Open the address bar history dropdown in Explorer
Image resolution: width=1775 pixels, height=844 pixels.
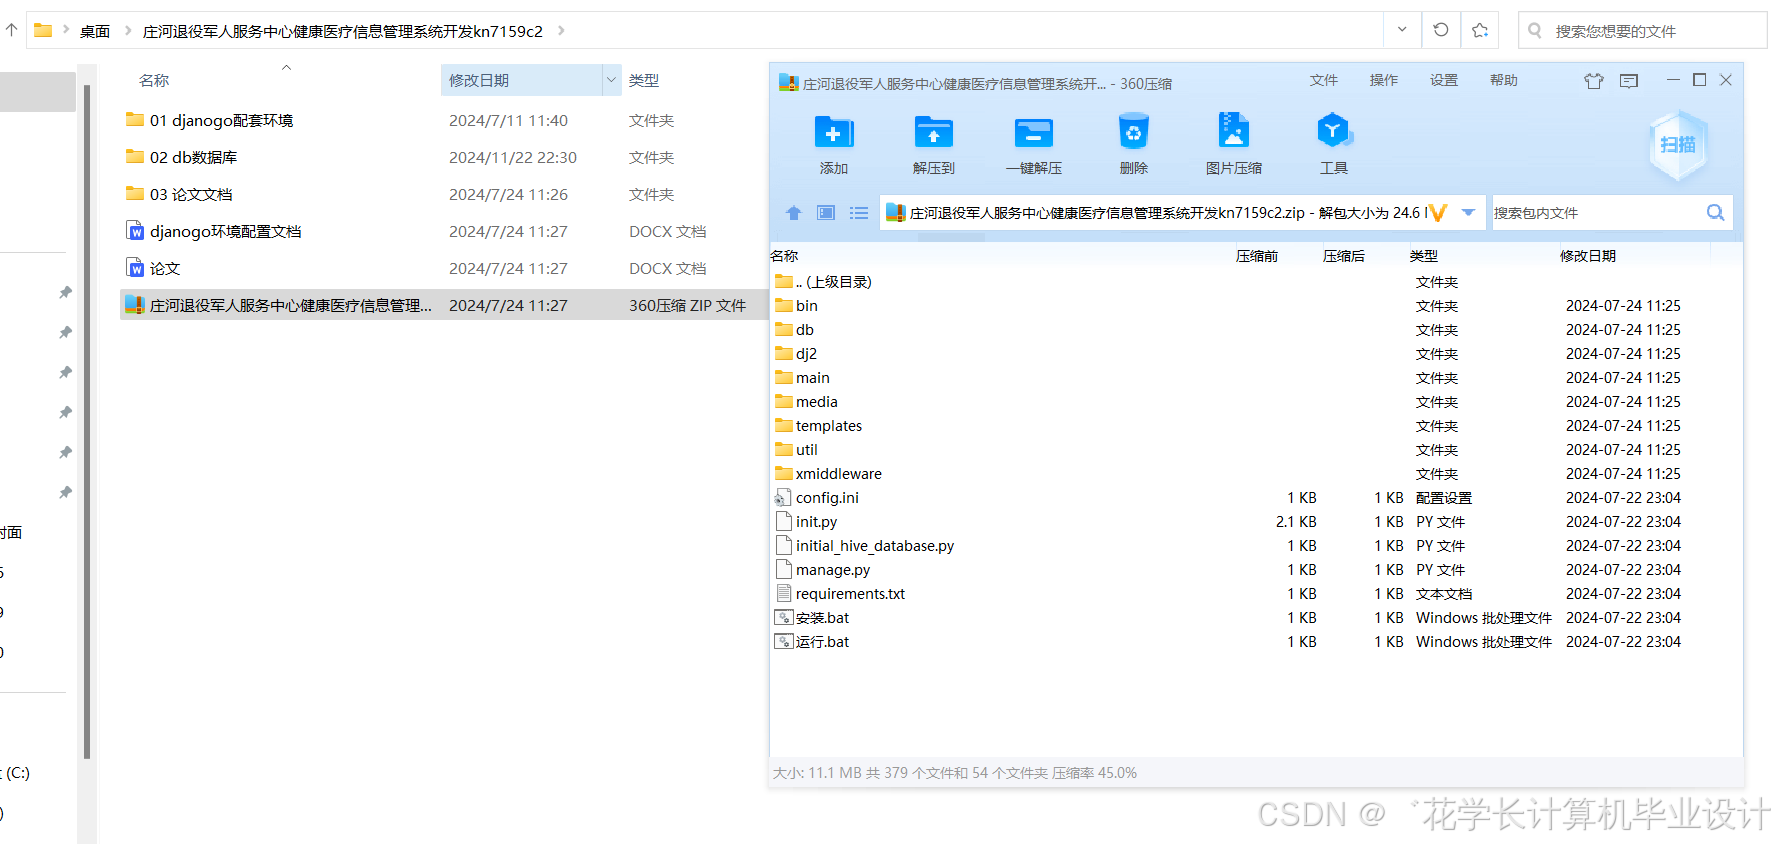pos(1402,30)
